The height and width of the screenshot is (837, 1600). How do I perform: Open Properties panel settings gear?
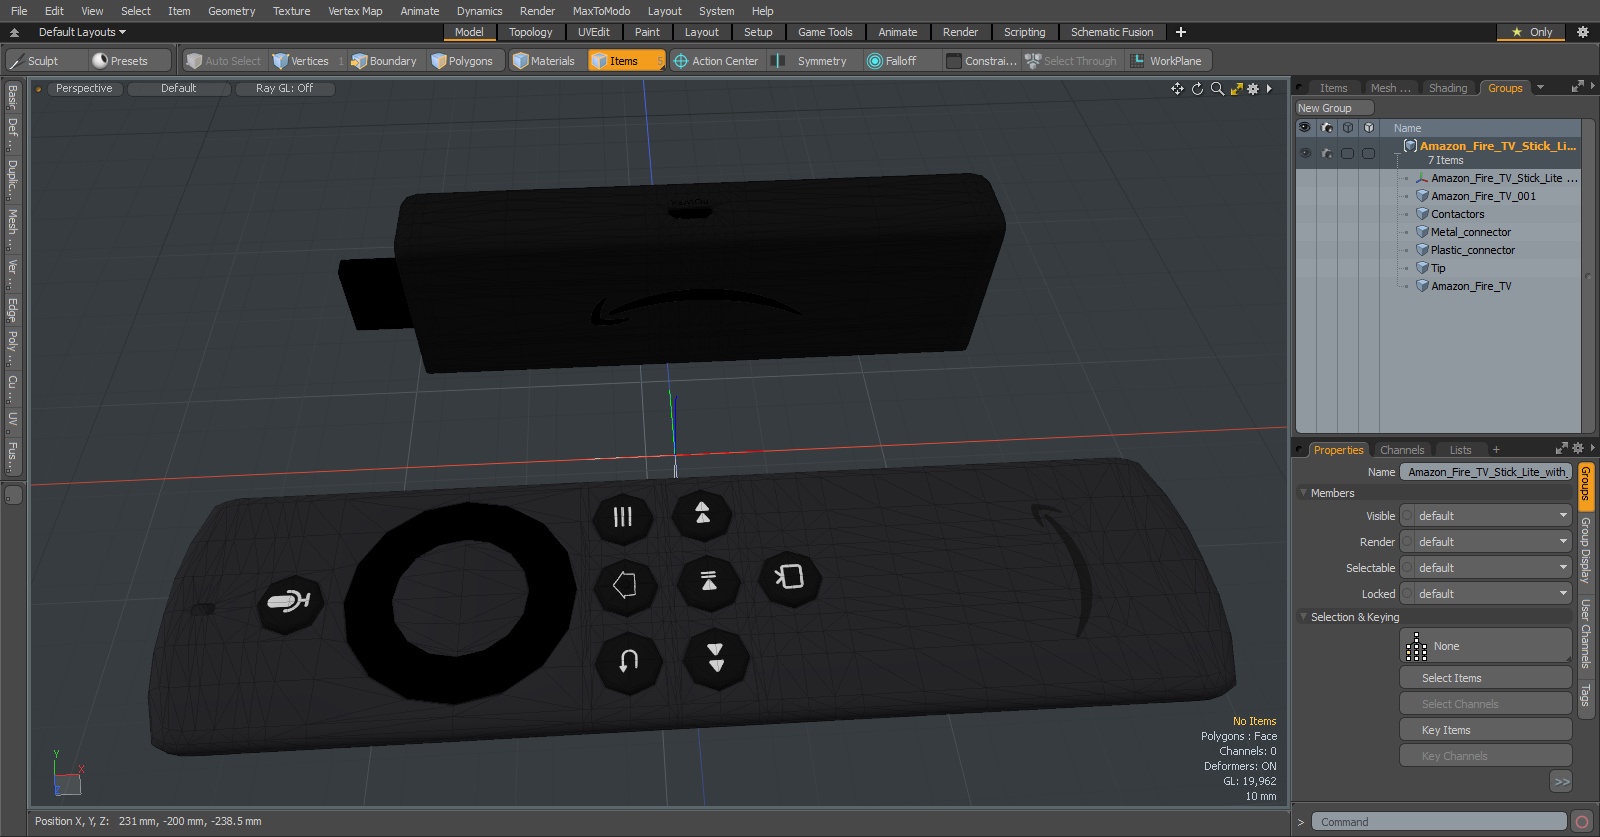click(1578, 448)
